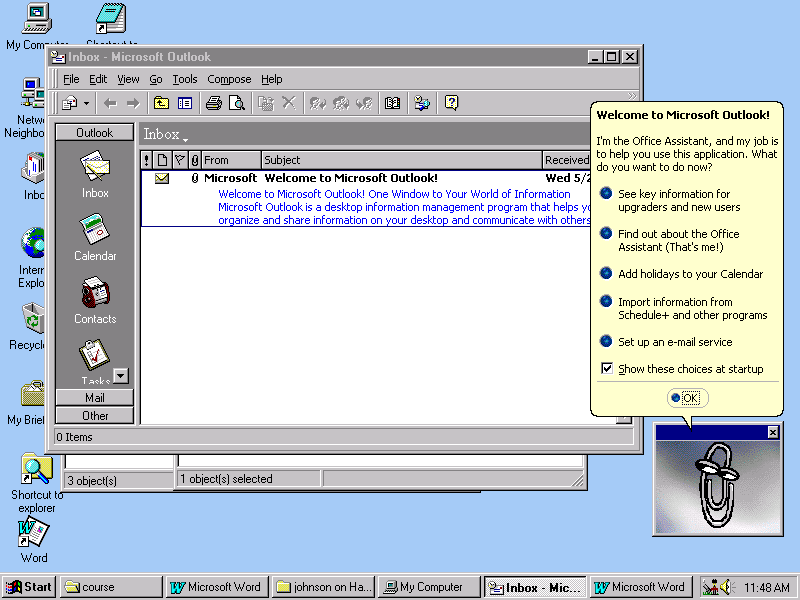Choose Find out about the Office Assistant
This screenshot has height=600, width=800.
pos(670,240)
